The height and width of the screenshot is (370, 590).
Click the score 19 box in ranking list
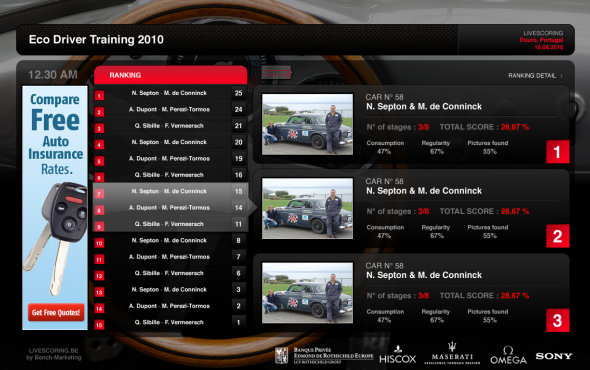click(x=239, y=158)
